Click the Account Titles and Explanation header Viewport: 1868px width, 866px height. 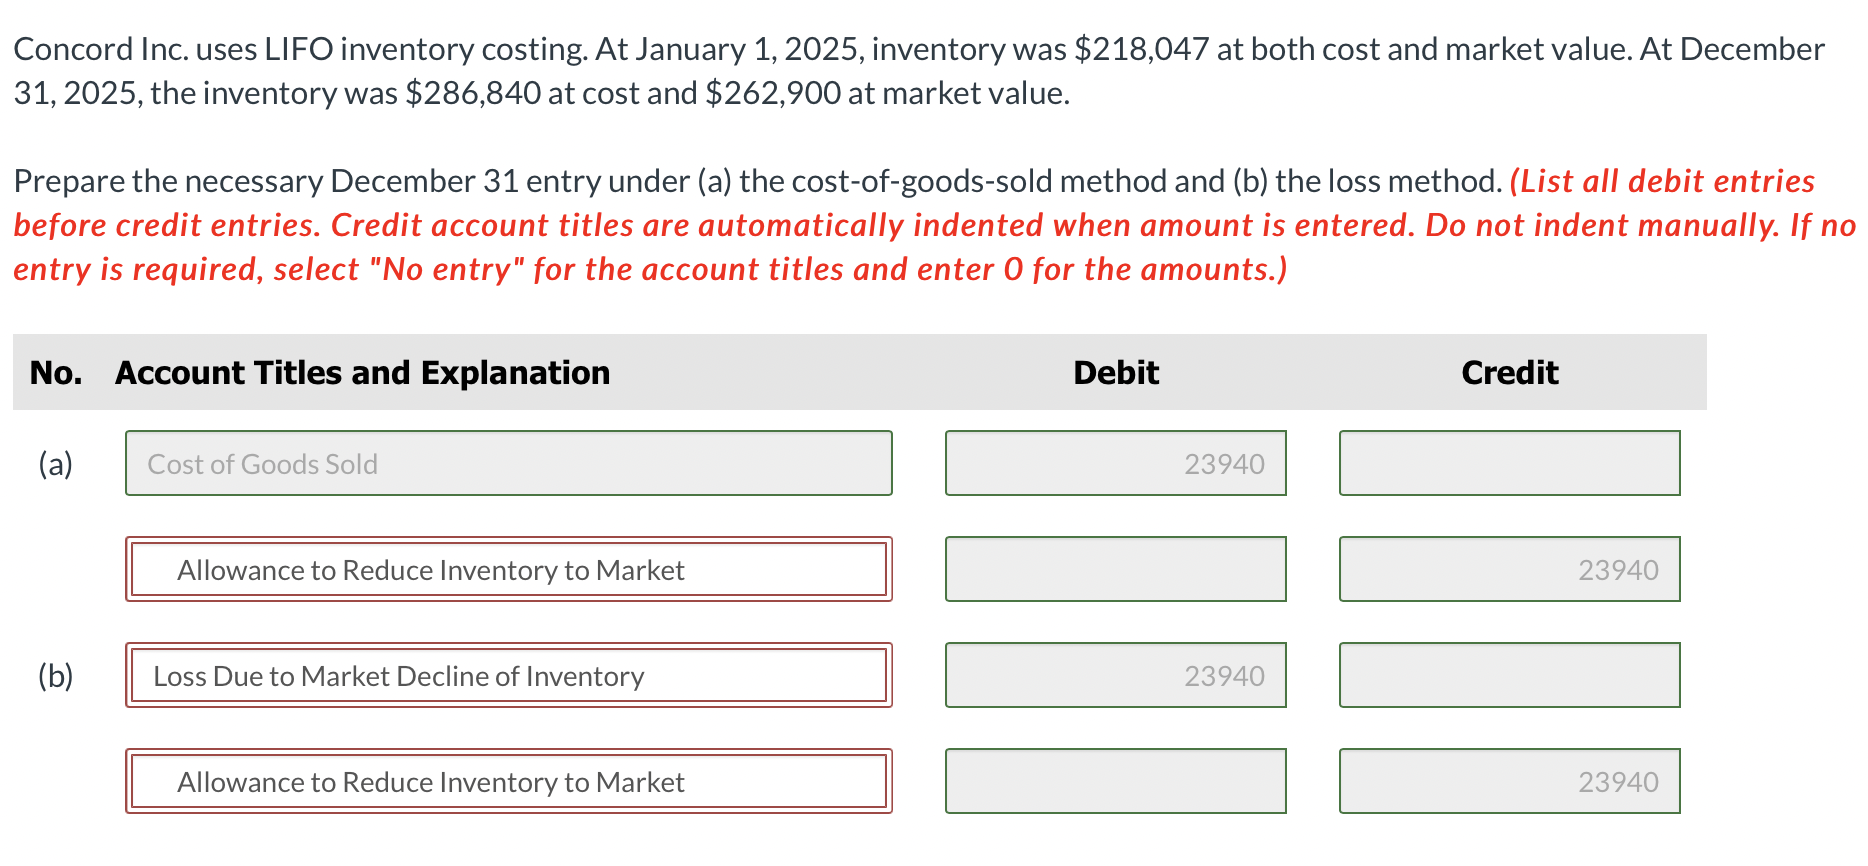coord(362,373)
